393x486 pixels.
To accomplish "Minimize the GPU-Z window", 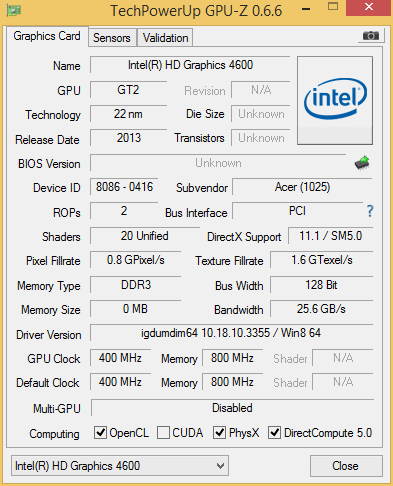I will [x=306, y=9].
